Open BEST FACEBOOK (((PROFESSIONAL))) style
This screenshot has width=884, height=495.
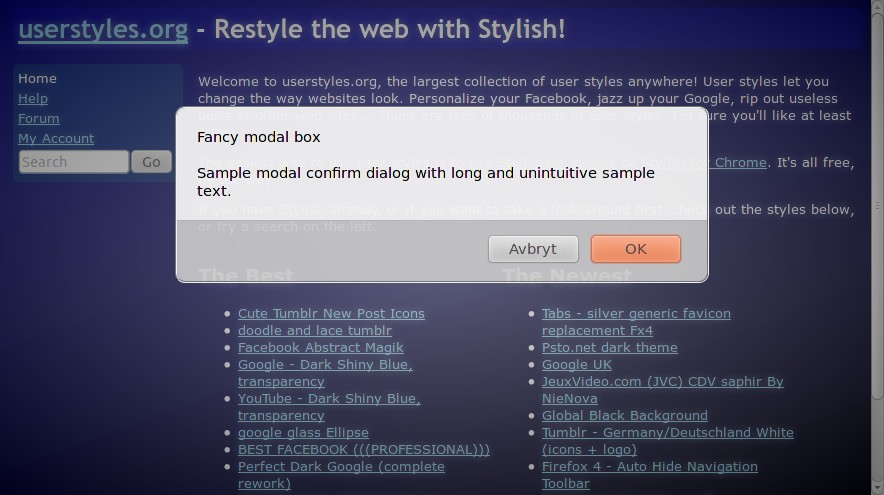click(x=364, y=449)
